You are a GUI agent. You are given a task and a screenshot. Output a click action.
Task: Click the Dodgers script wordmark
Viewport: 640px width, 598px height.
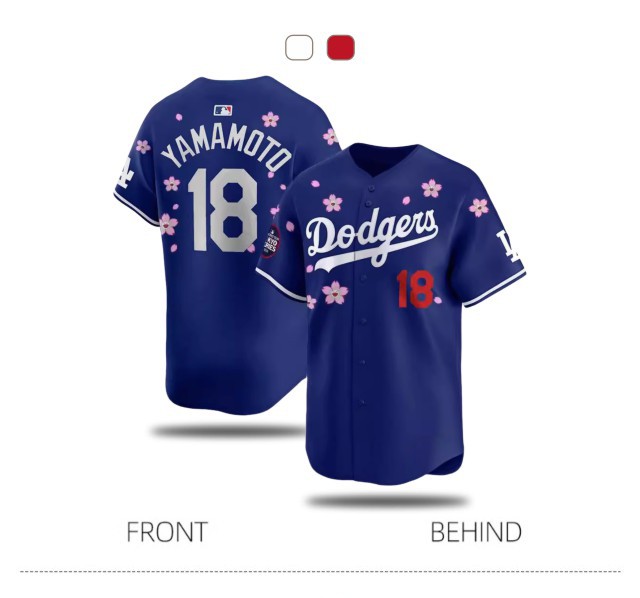[x=372, y=240]
